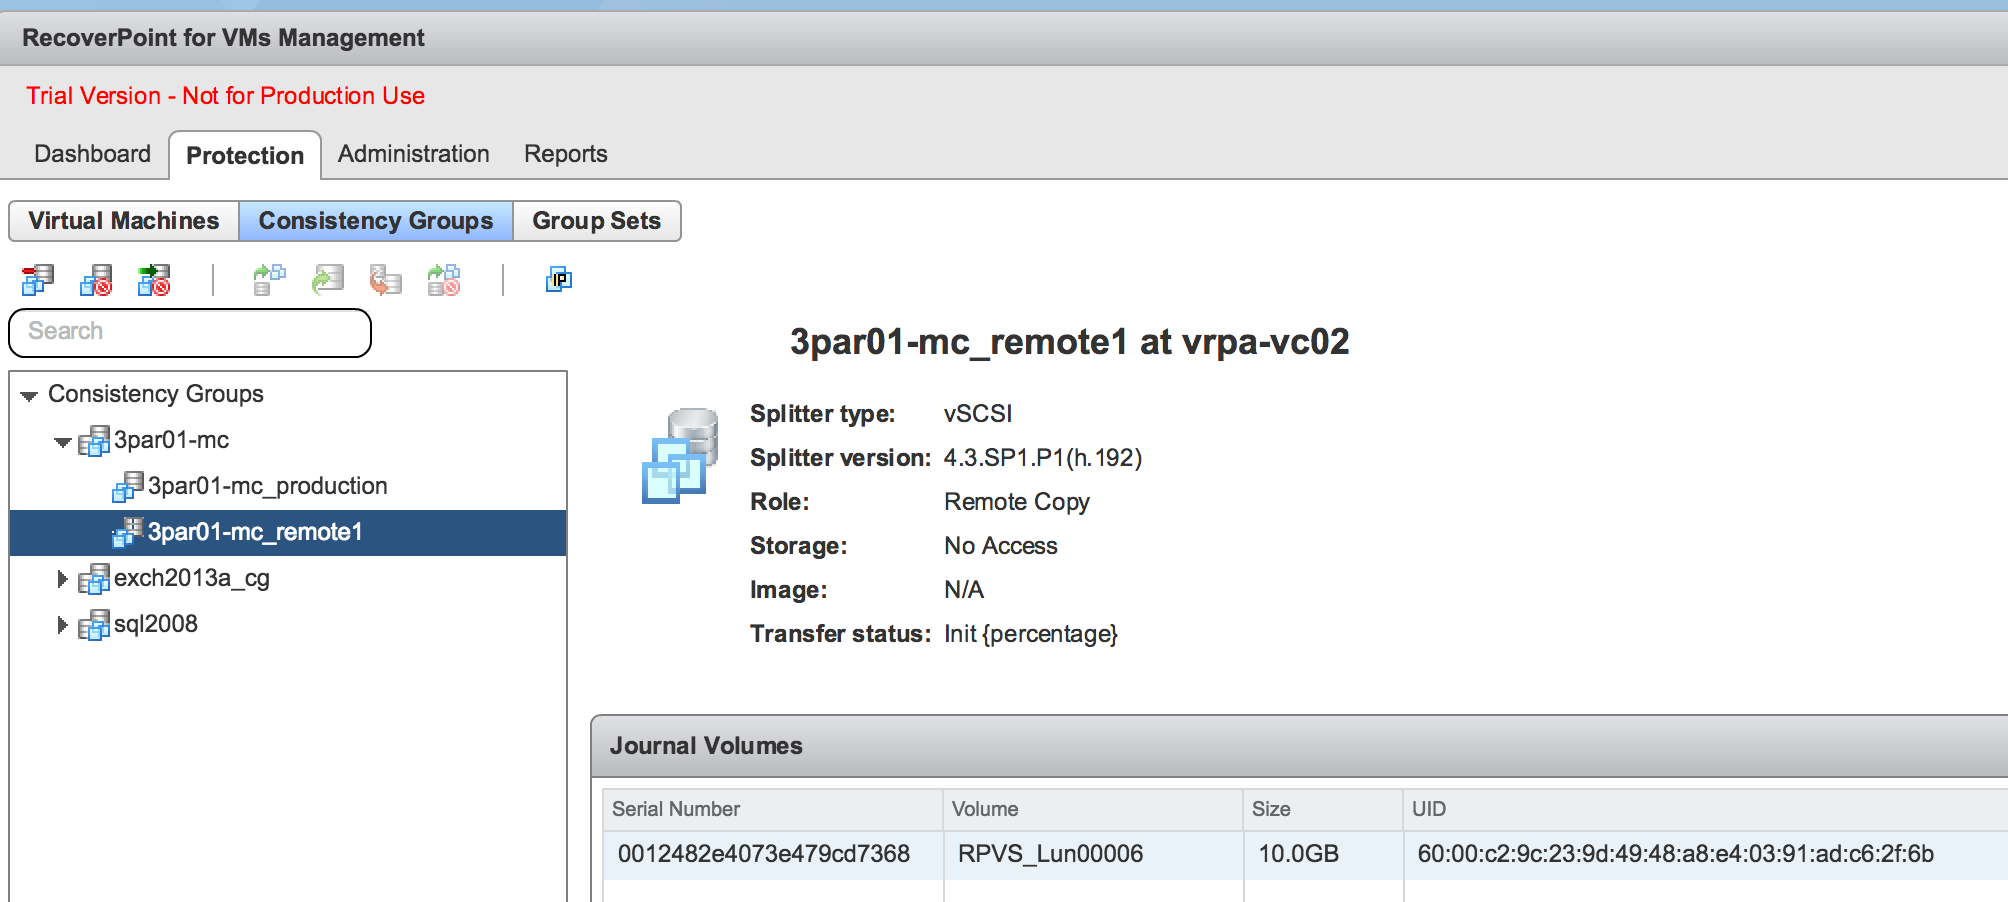This screenshot has width=2008, height=902.
Task: Click the disable consistency group toolbar icon
Action: coord(96,280)
